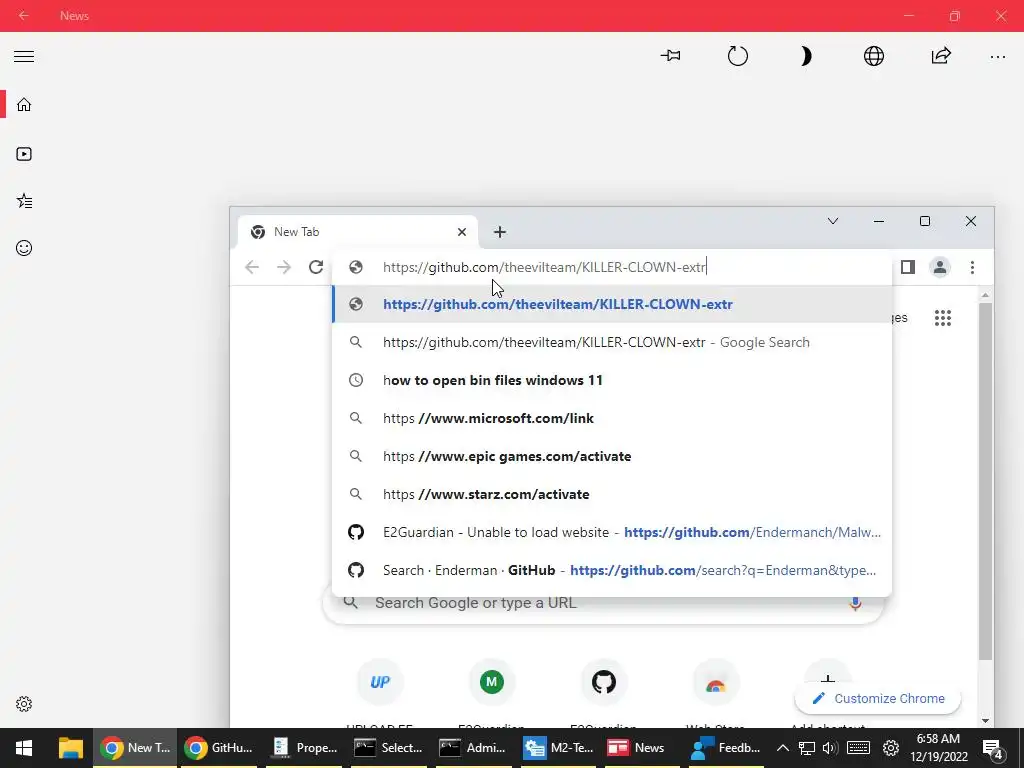Open the Chrome profile avatar

[x=940, y=267]
